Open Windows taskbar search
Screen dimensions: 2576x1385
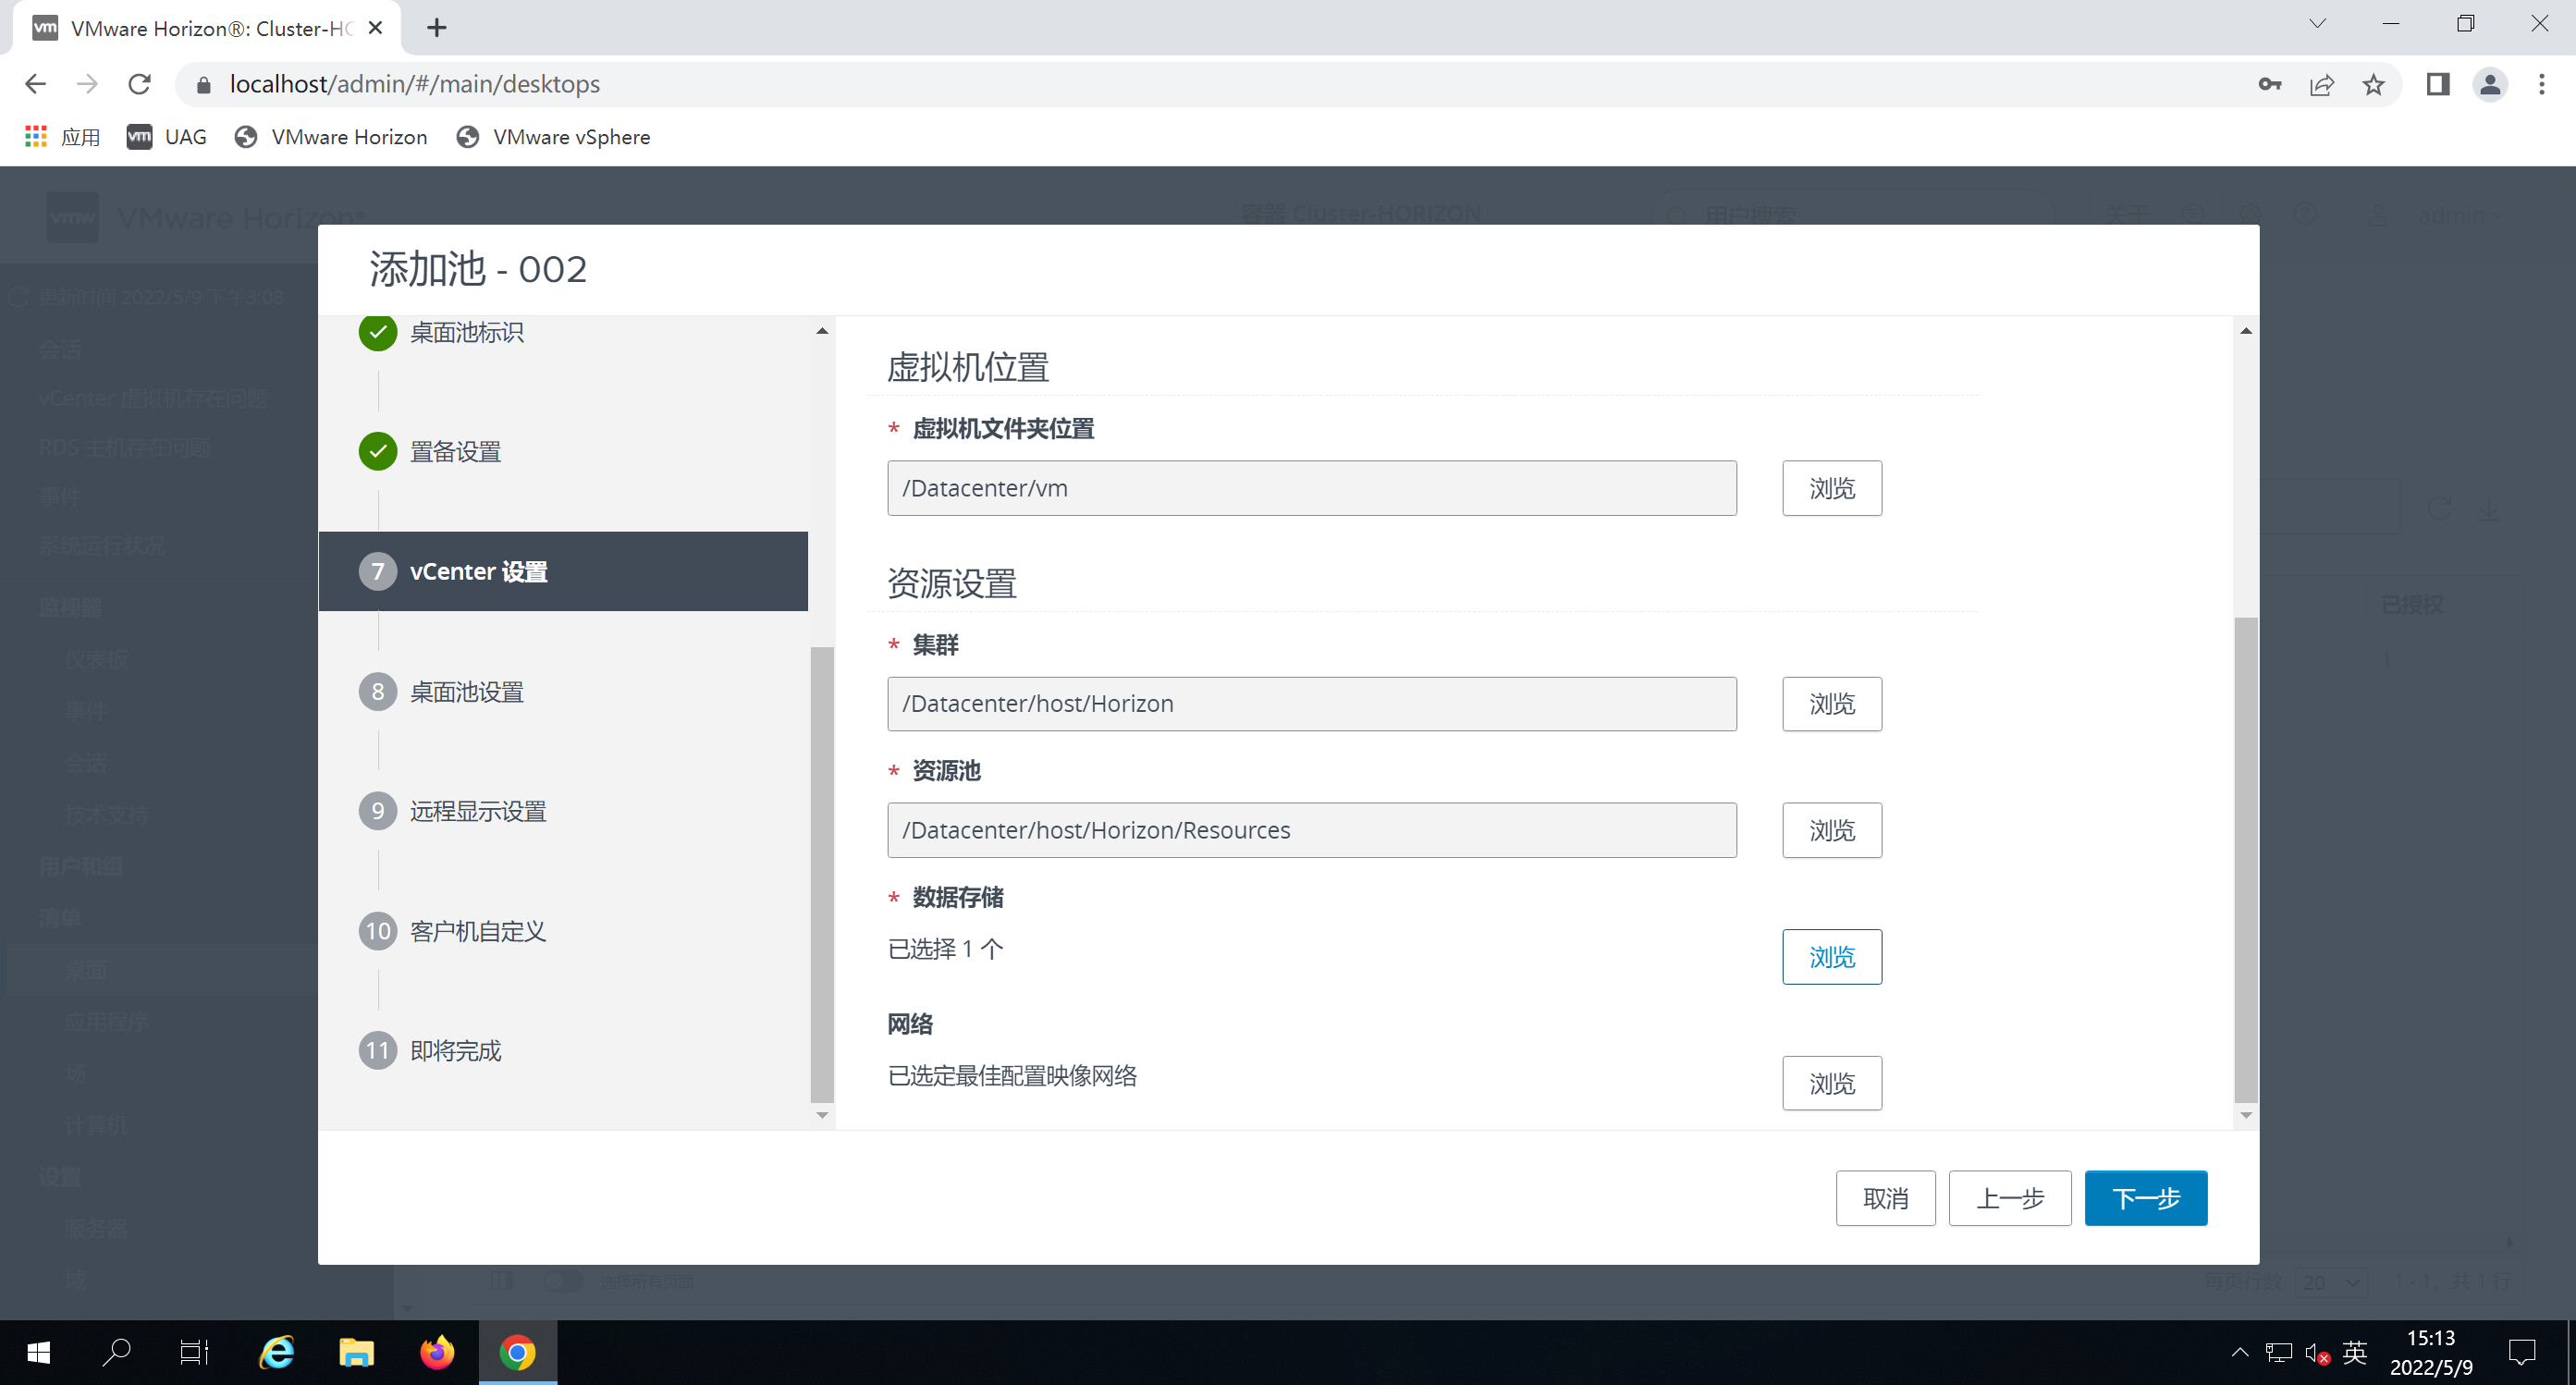pos(117,1353)
